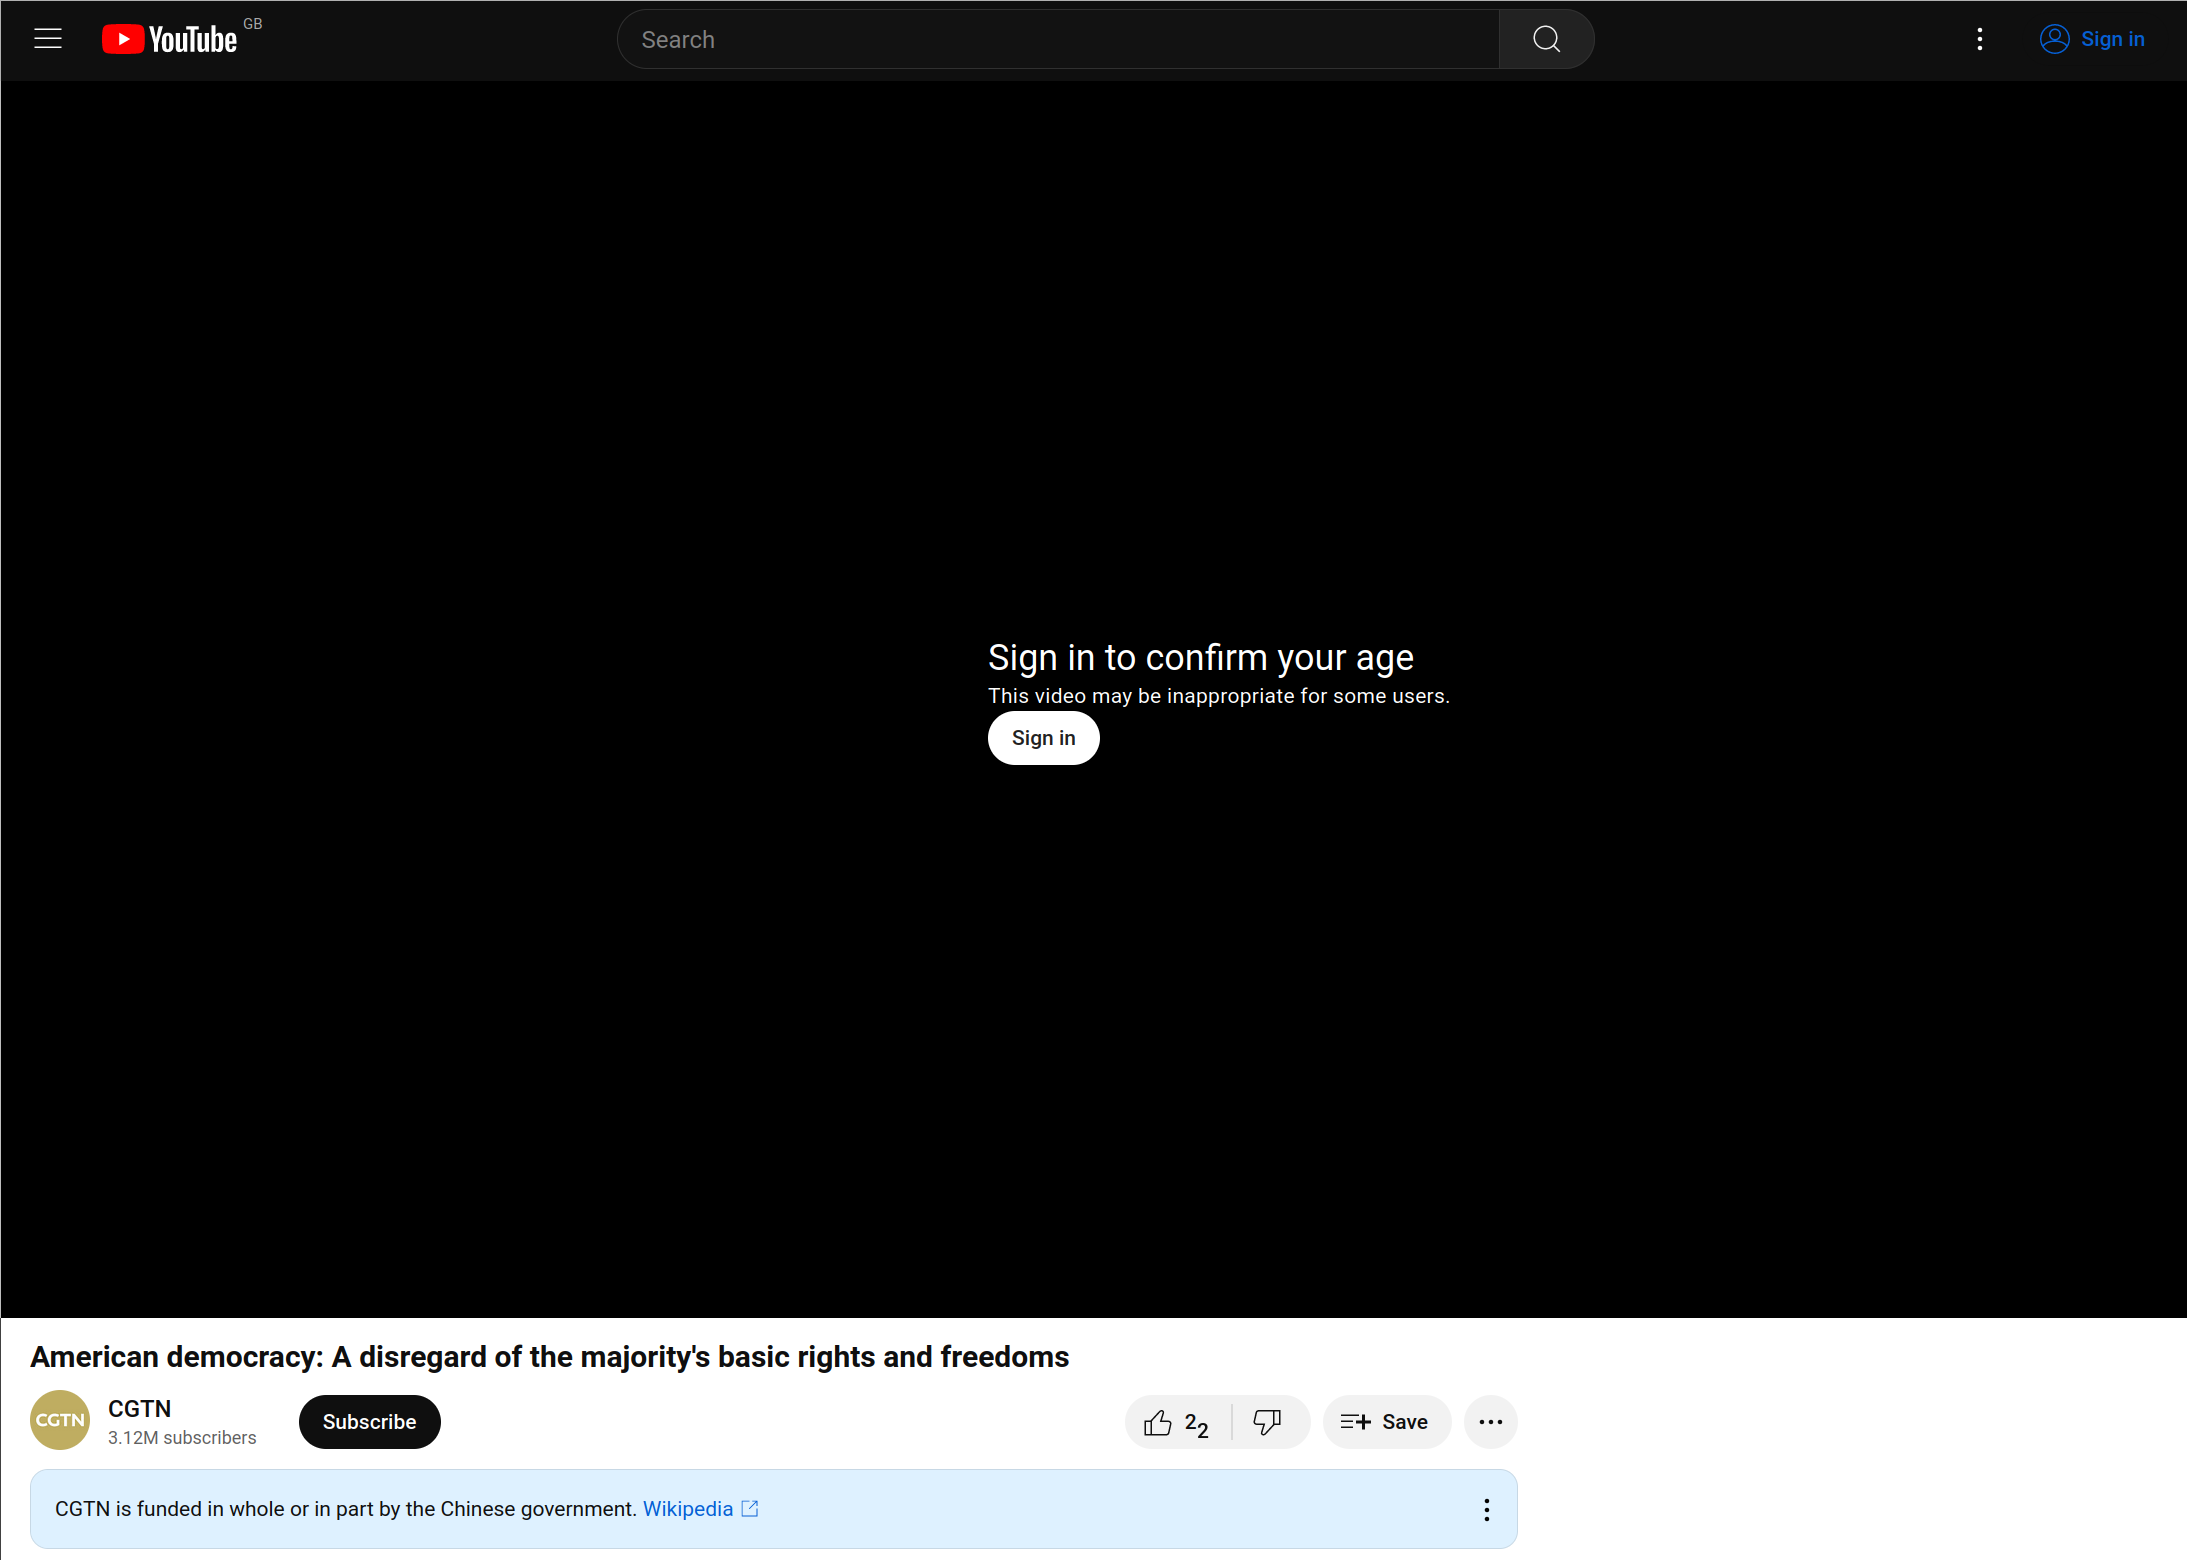
Task: Click the external link icon beside Wikipedia
Action: coord(750,1508)
